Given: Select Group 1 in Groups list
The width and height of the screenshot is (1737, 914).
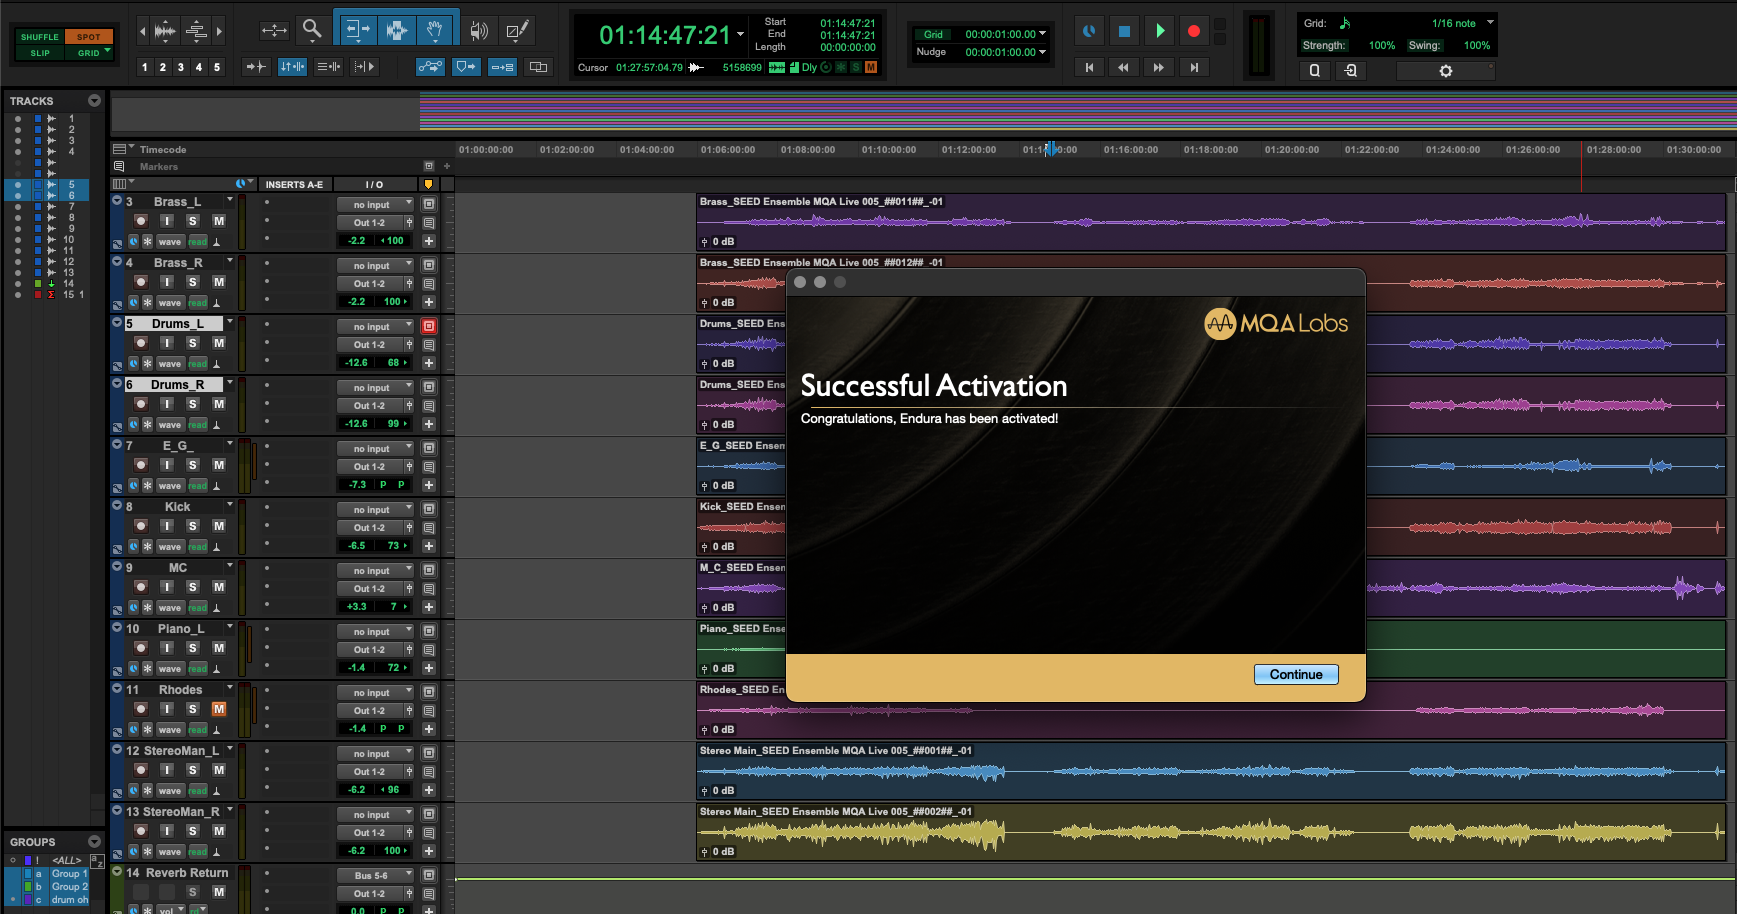Looking at the screenshot, I should pos(69,873).
